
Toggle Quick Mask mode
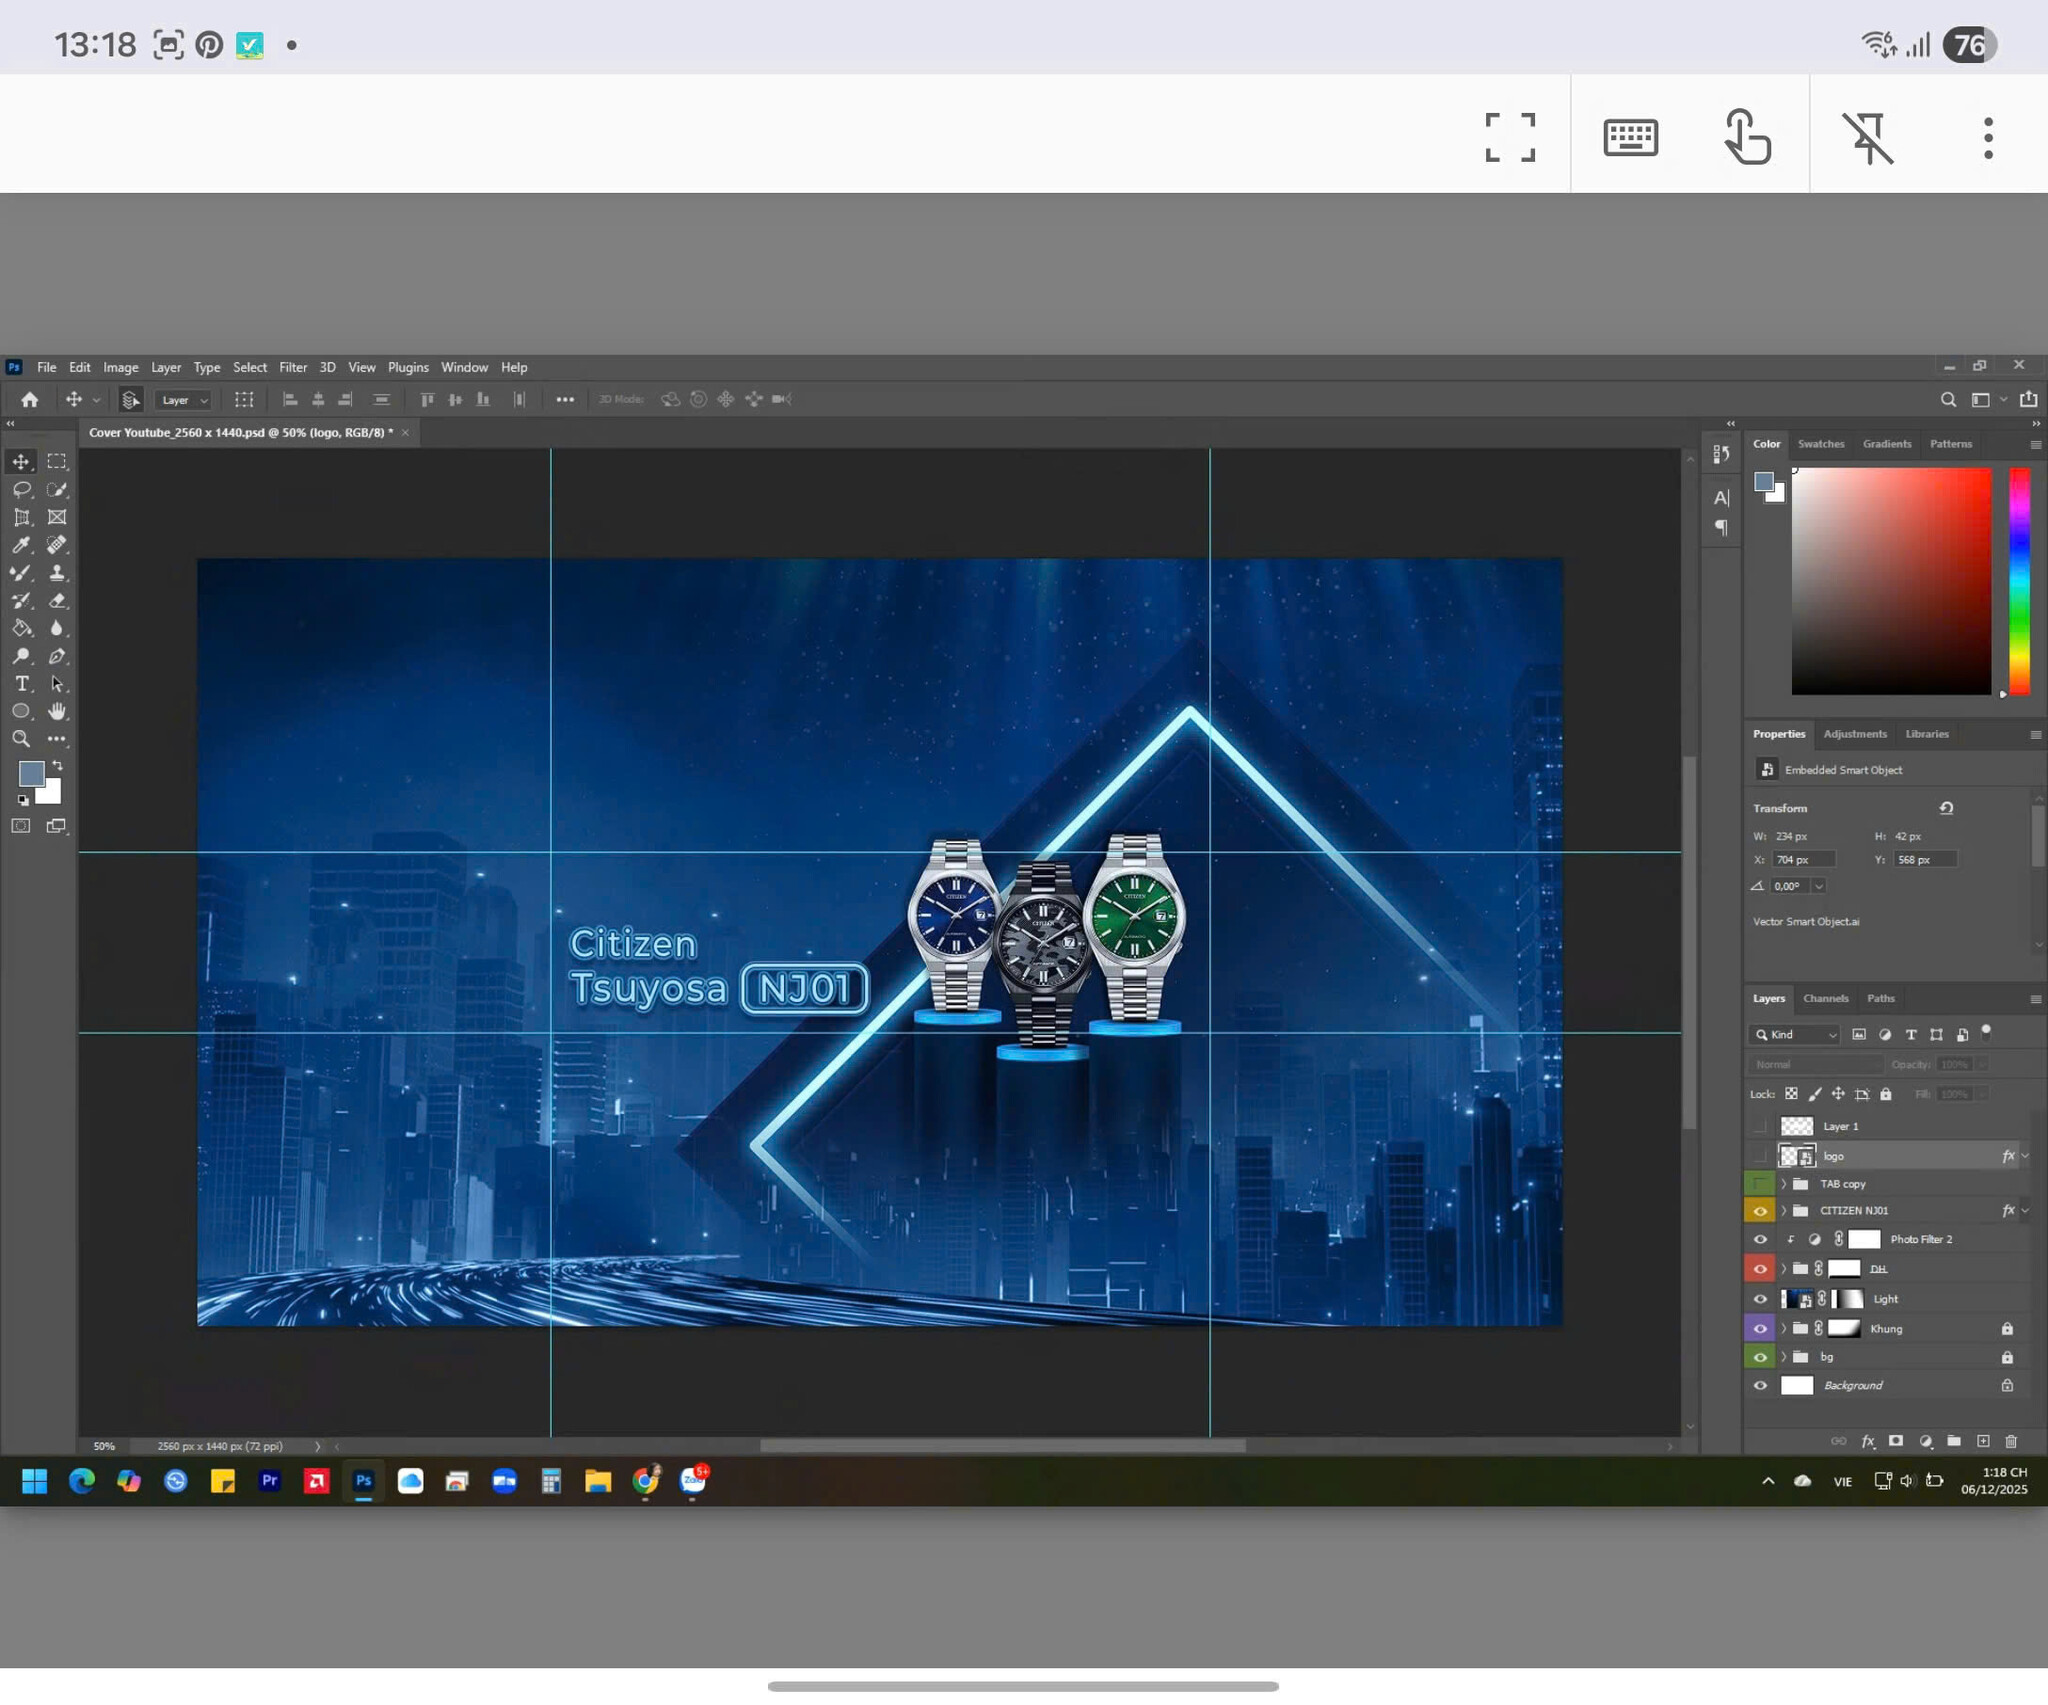point(21,826)
